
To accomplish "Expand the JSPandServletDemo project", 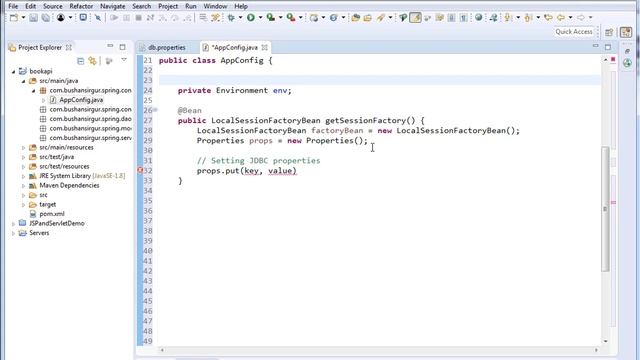I will click(x=13, y=223).
